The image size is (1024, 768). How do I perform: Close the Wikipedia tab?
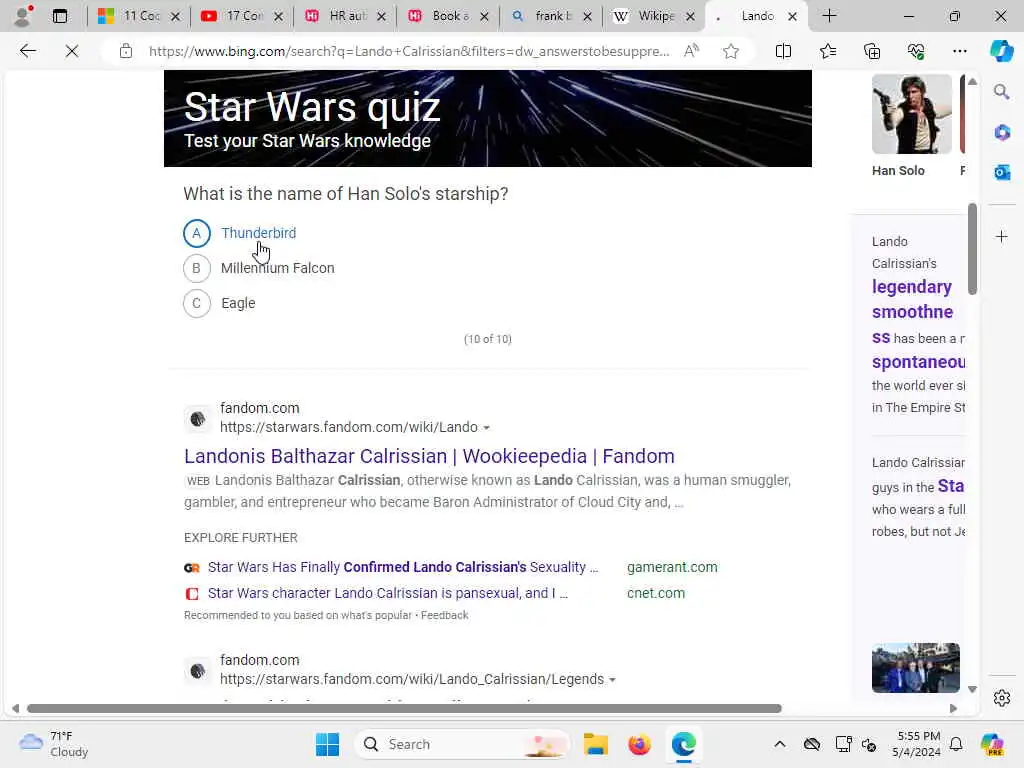(x=690, y=16)
